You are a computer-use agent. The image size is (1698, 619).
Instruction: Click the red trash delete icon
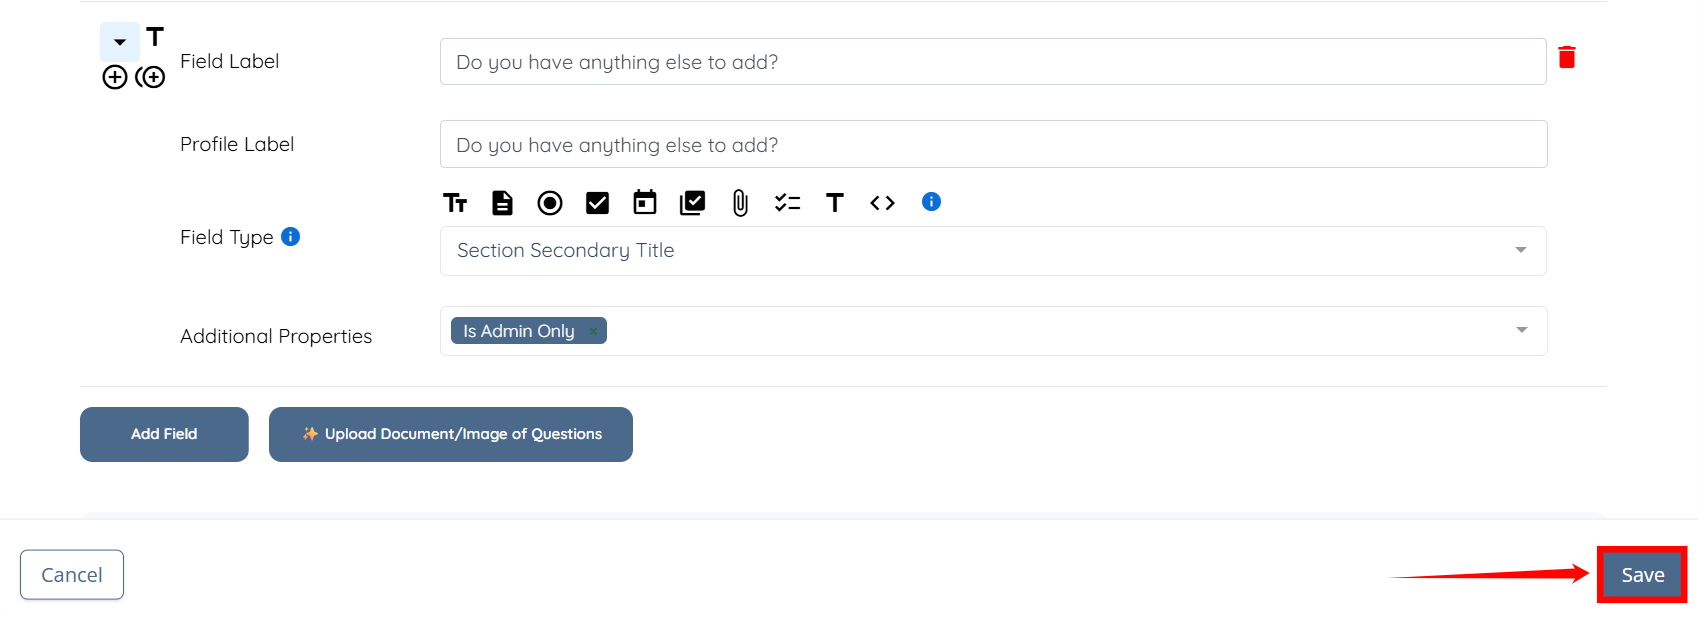pyautogui.click(x=1567, y=57)
